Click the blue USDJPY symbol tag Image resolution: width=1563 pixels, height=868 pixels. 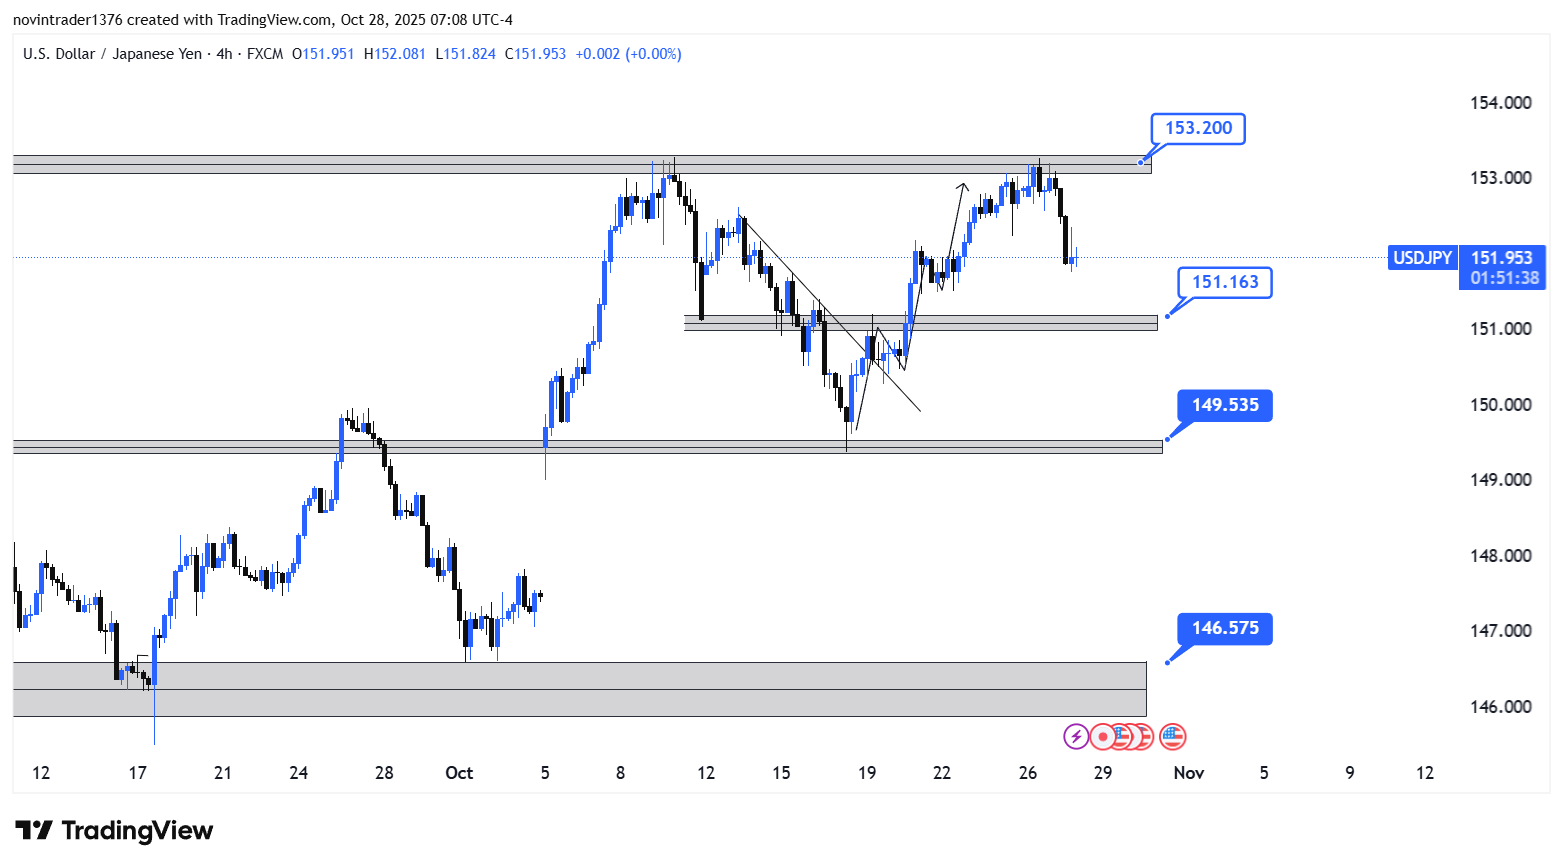[x=1422, y=258]
